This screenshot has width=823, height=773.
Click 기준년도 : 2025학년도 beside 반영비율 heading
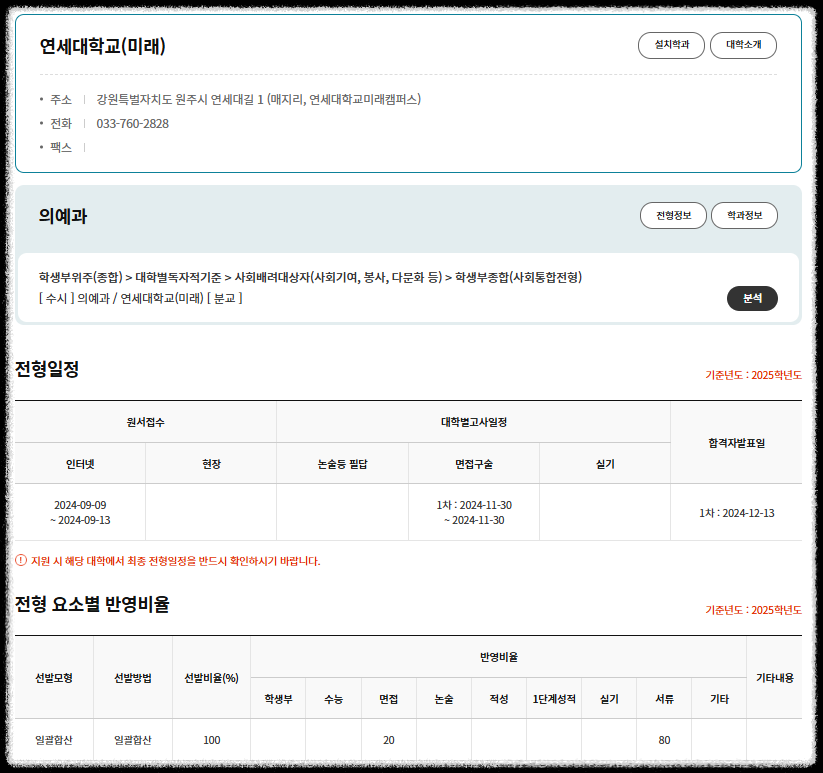tap(753, 610)
